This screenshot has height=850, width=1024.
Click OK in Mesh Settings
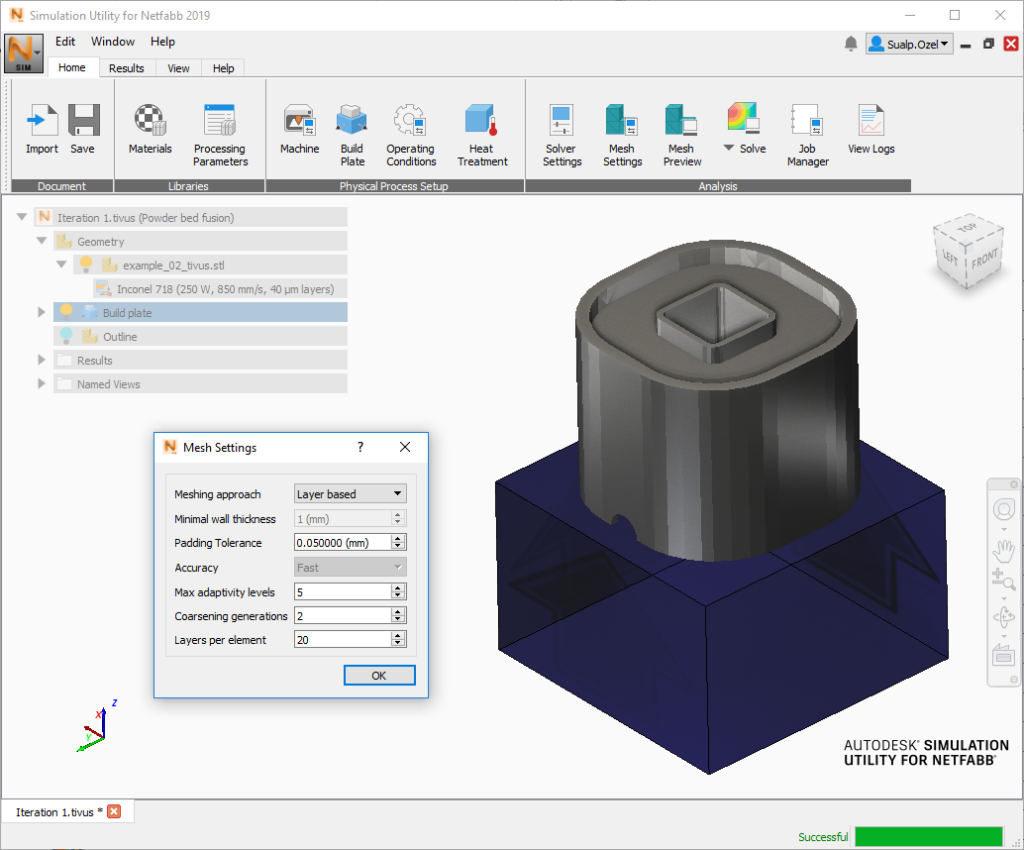coord(379,675)
